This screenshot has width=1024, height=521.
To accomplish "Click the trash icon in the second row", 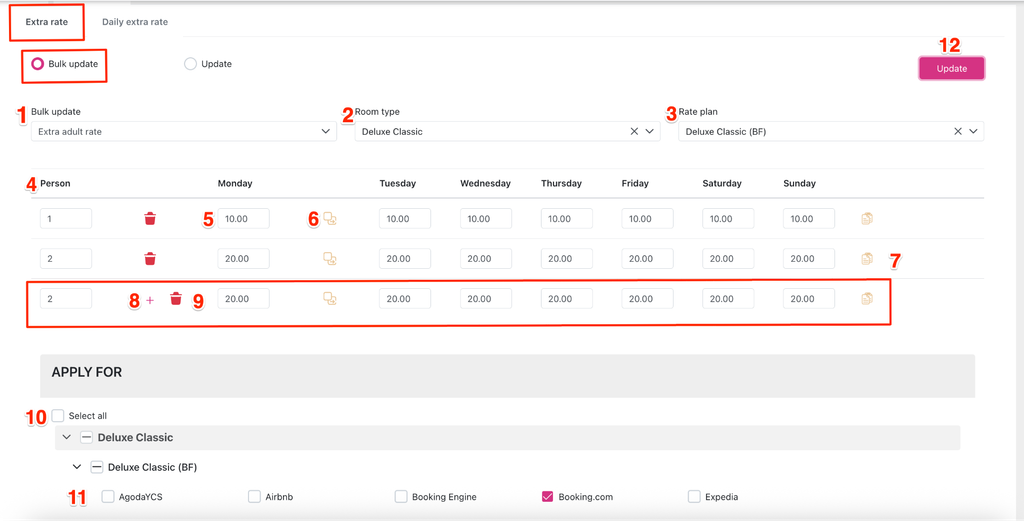I will (150, 259).
